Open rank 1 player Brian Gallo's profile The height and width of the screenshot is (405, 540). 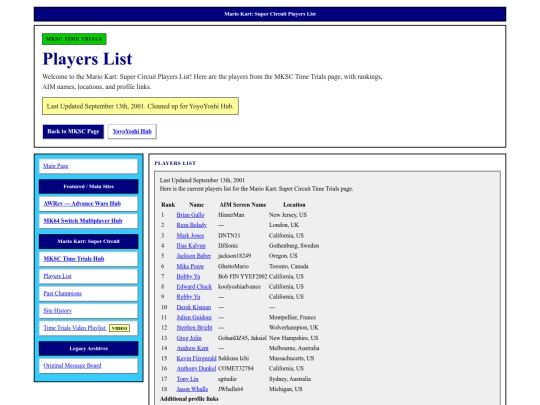pyautogui.click(x=190, y=215)
